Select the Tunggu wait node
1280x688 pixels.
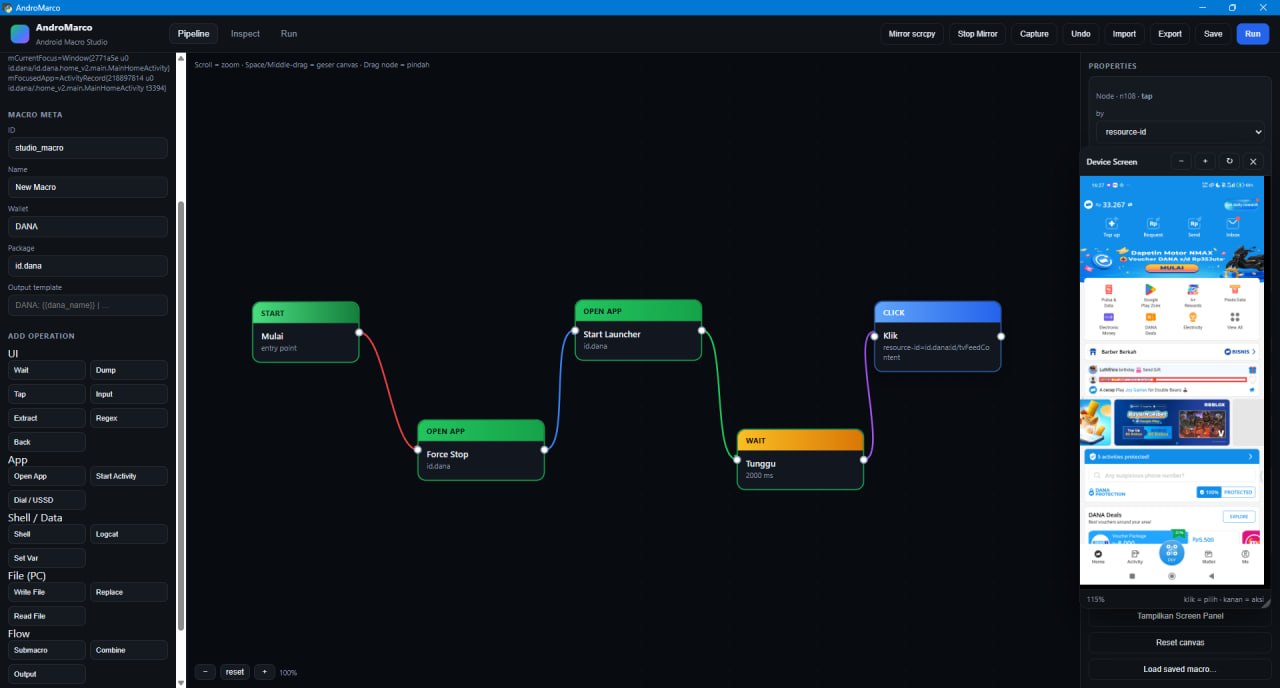pyautogui.click(x=800, y=459)
